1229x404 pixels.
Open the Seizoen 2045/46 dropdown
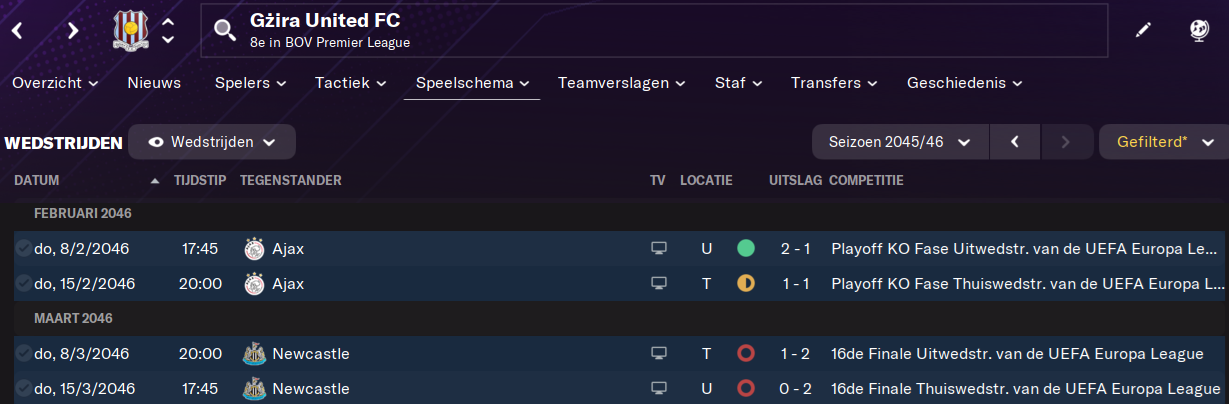point(900,142)
